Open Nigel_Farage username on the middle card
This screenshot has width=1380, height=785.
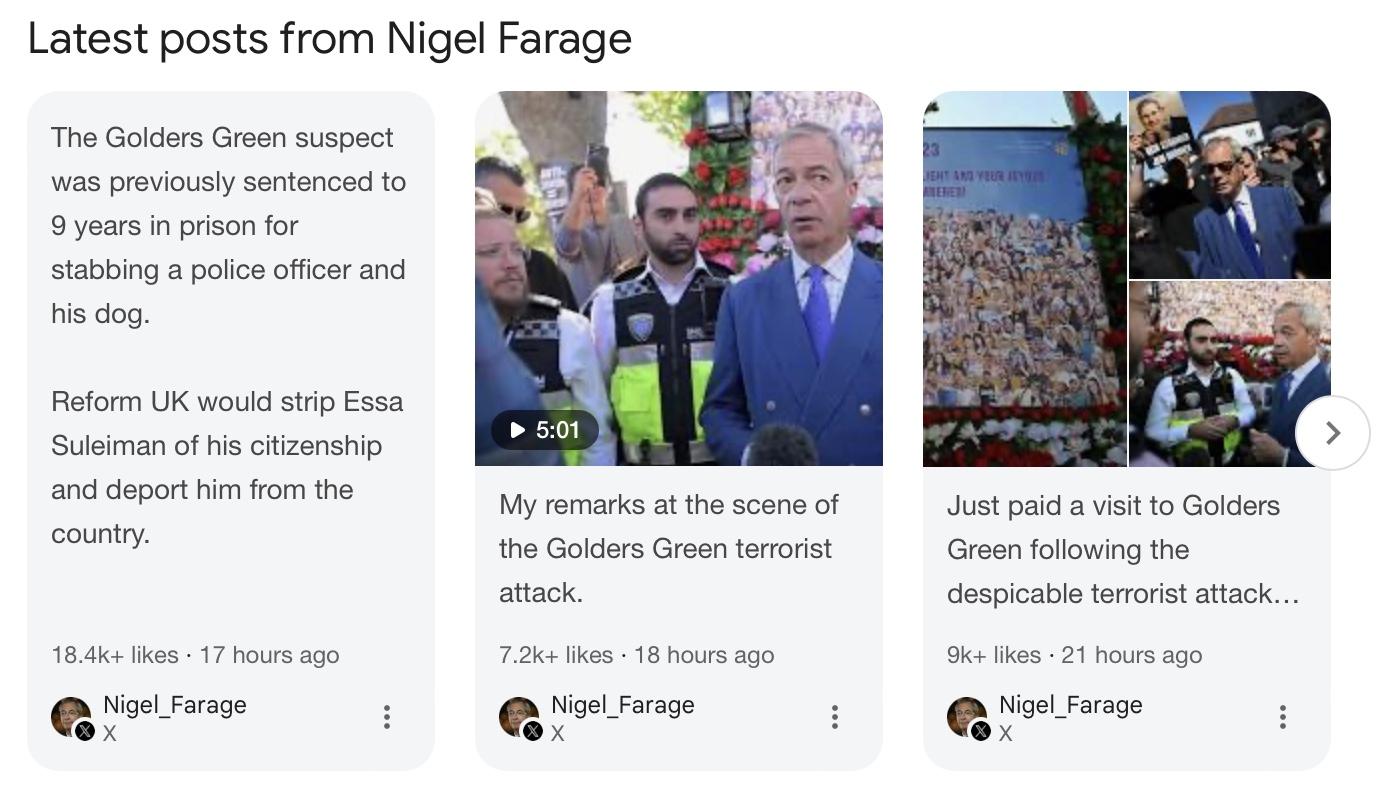point(623,705)
